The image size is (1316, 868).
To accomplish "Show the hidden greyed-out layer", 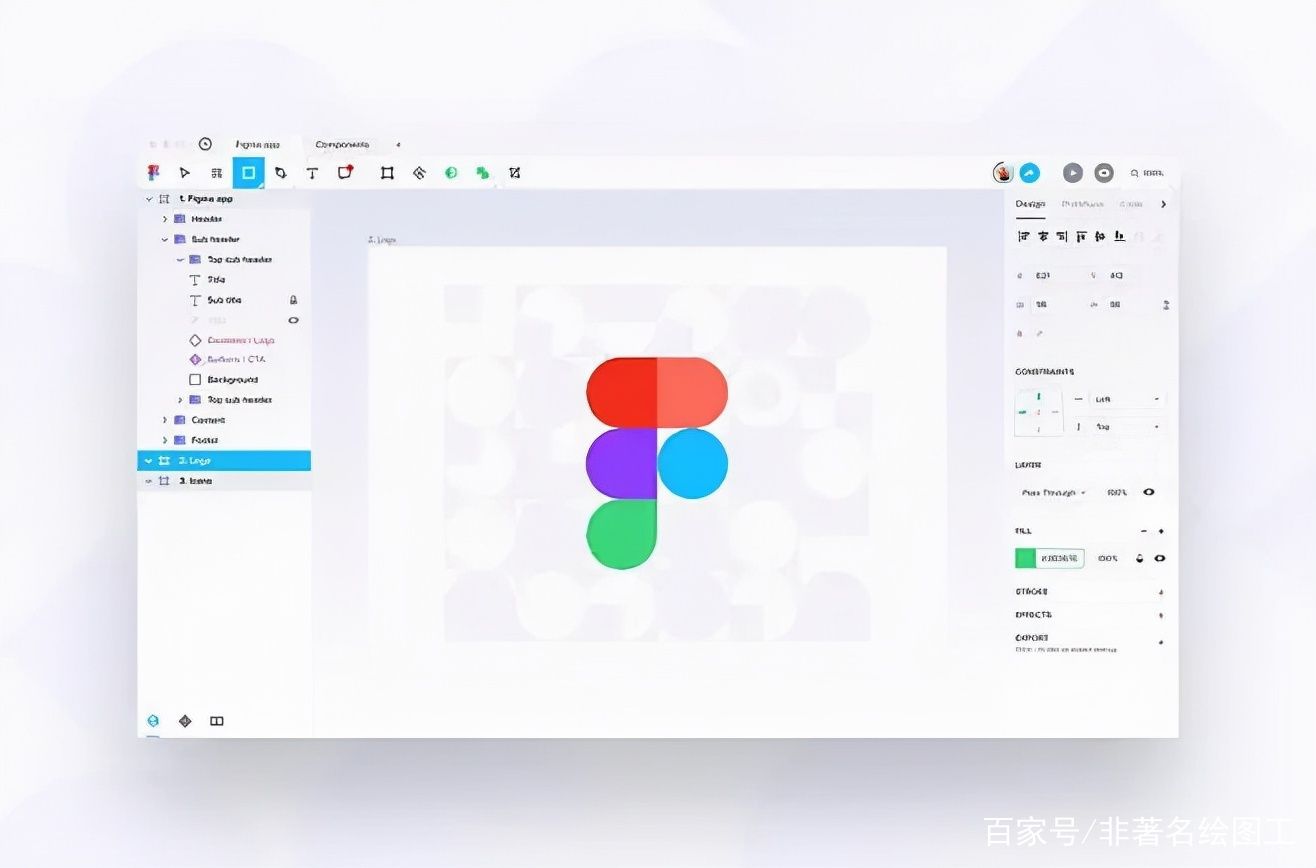I will tap(293, 320).
